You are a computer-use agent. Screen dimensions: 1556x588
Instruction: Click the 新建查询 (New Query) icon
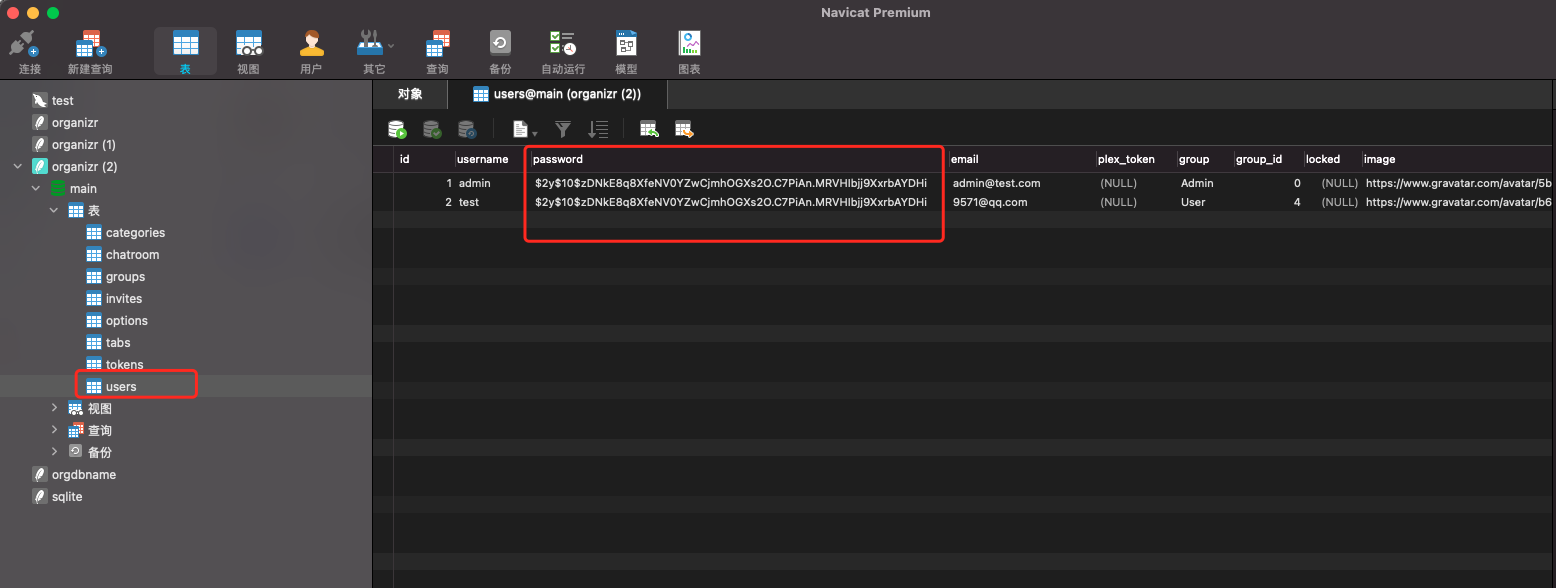click(90, 51)
